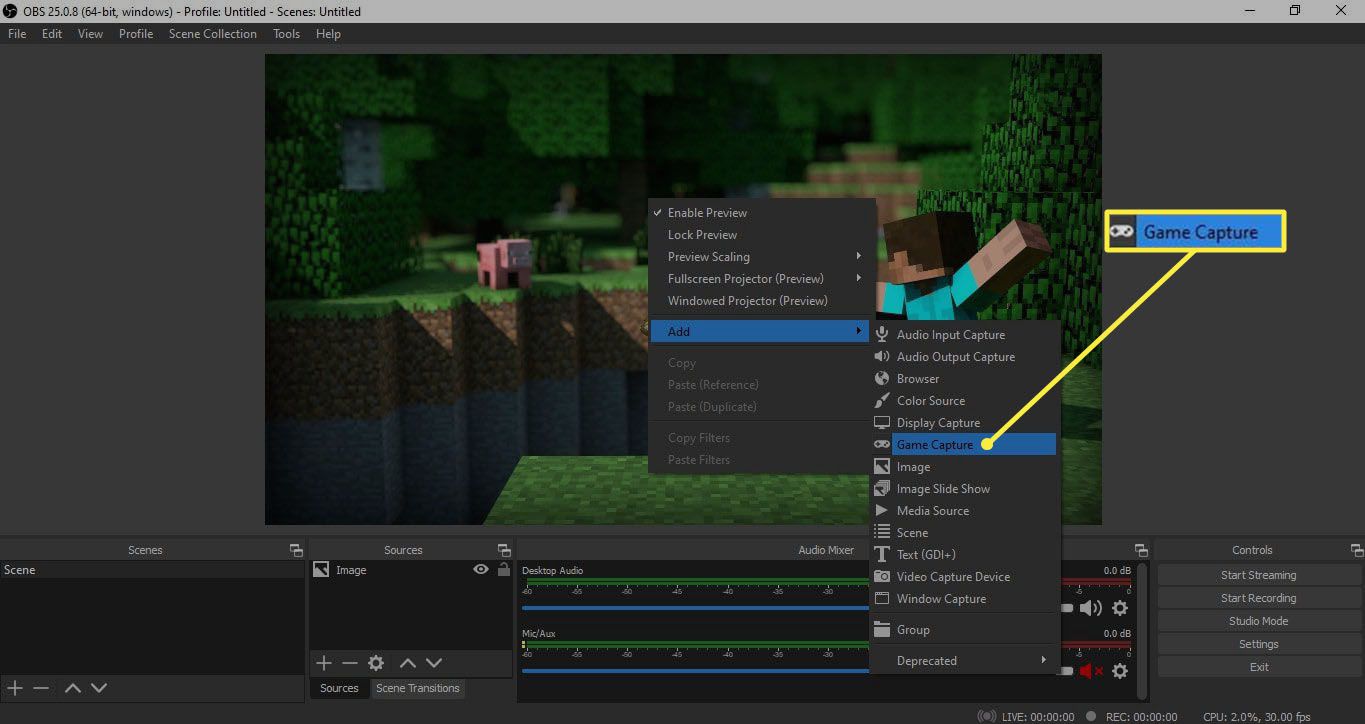
Task: Add a new scene with the plus icon
Action: tap(15, 688)
